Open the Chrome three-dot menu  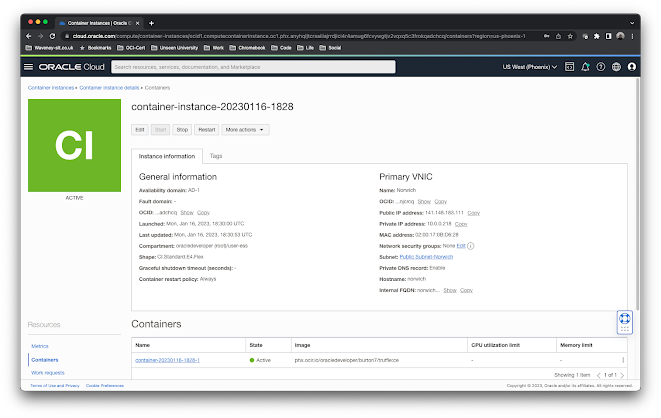pos(632,36)
